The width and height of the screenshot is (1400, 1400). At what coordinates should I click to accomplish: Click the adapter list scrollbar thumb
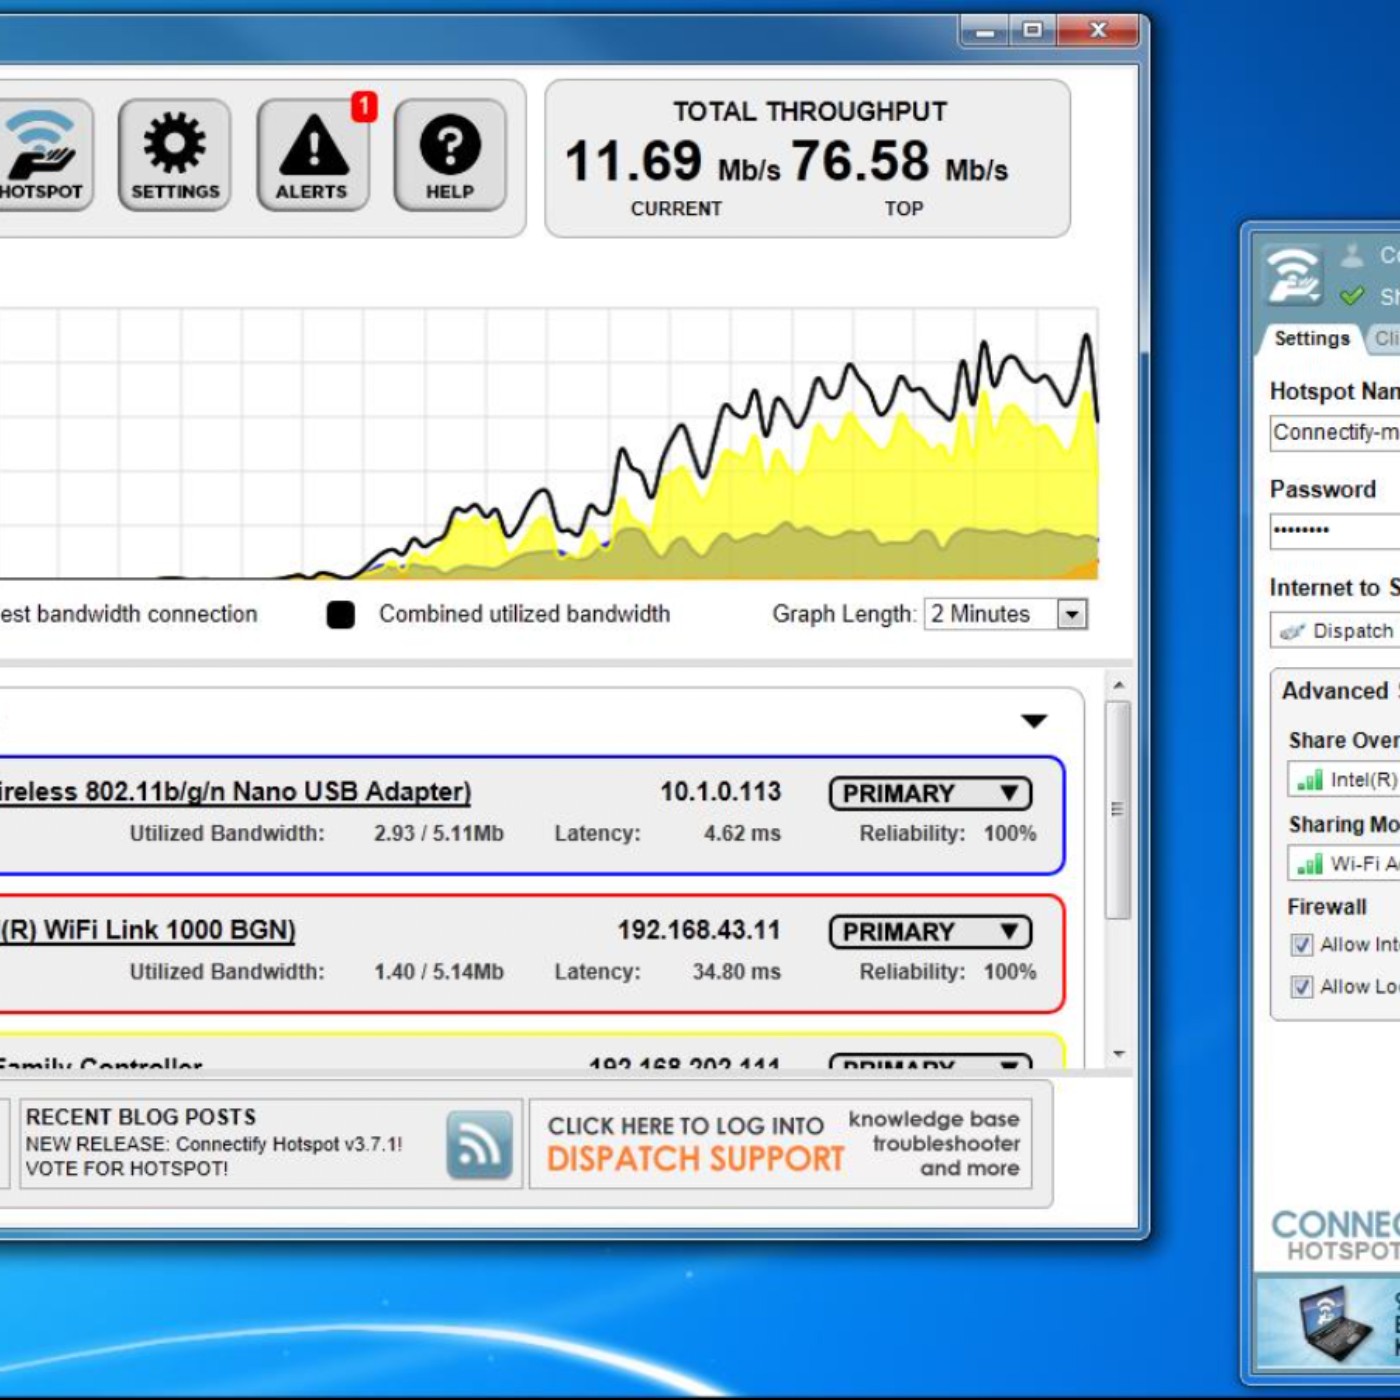pyautogui.click(x=1119, y=809)
